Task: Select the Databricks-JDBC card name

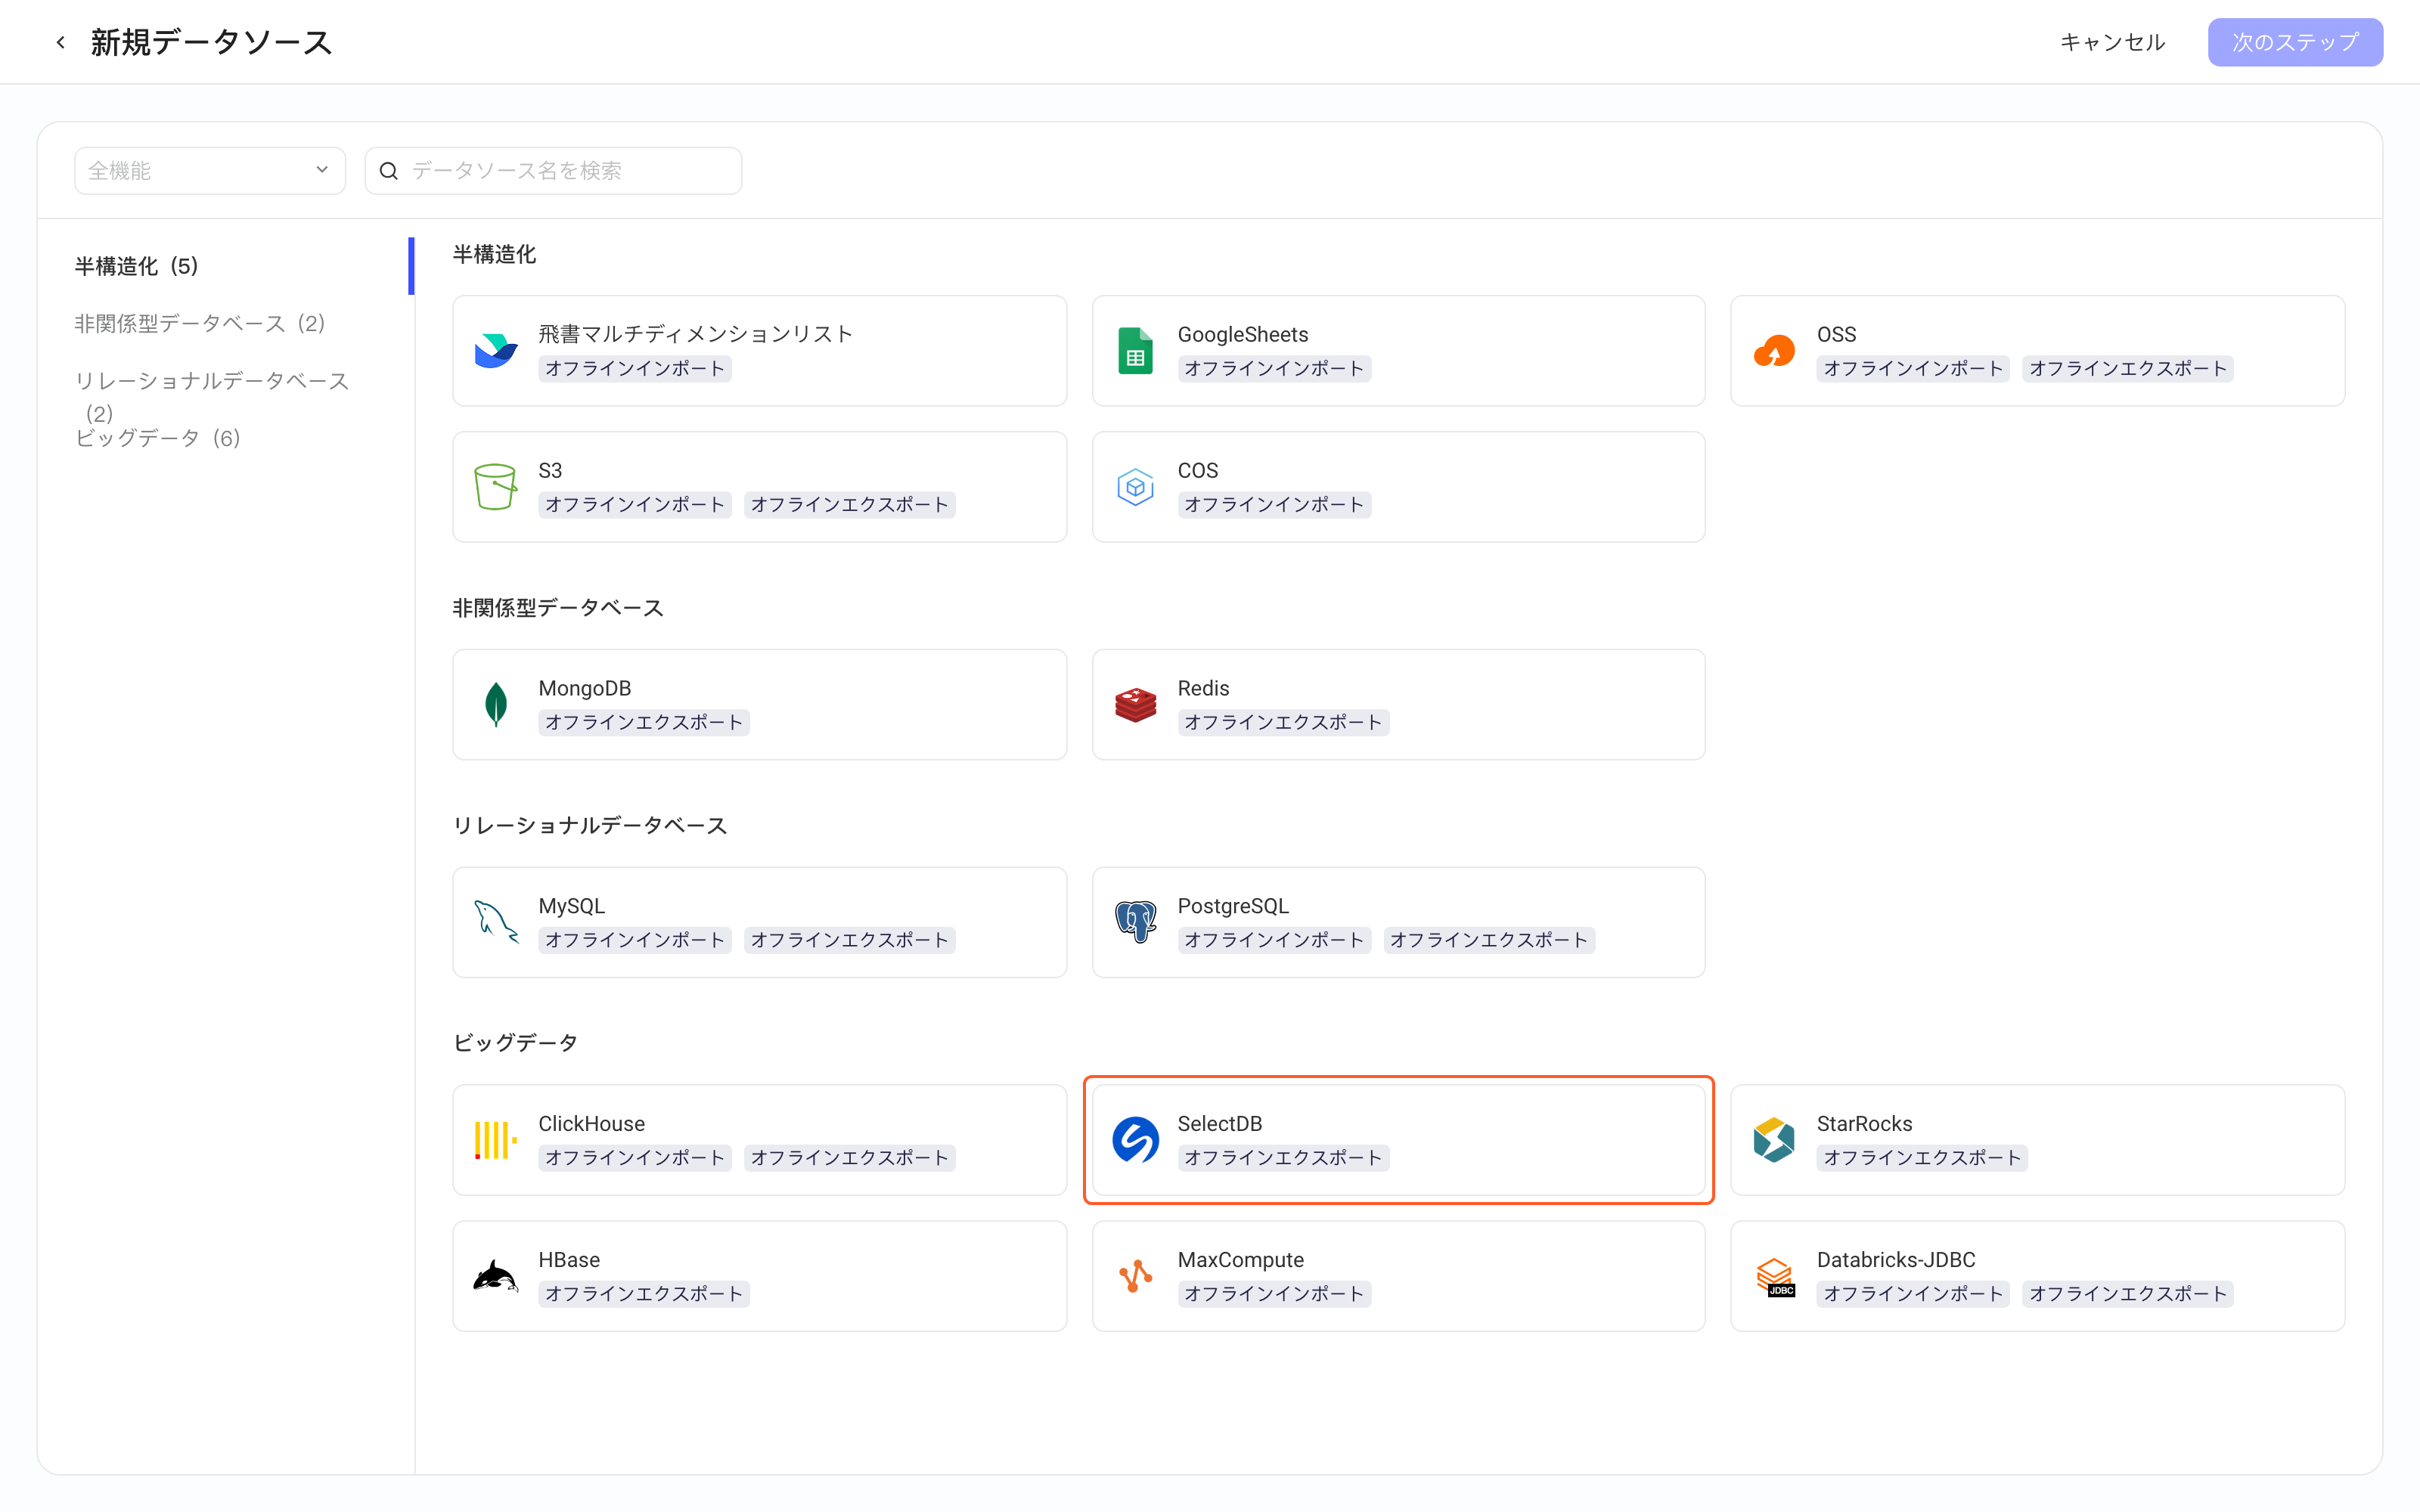Action: pyautogui.click(x=1895, y=1259)
